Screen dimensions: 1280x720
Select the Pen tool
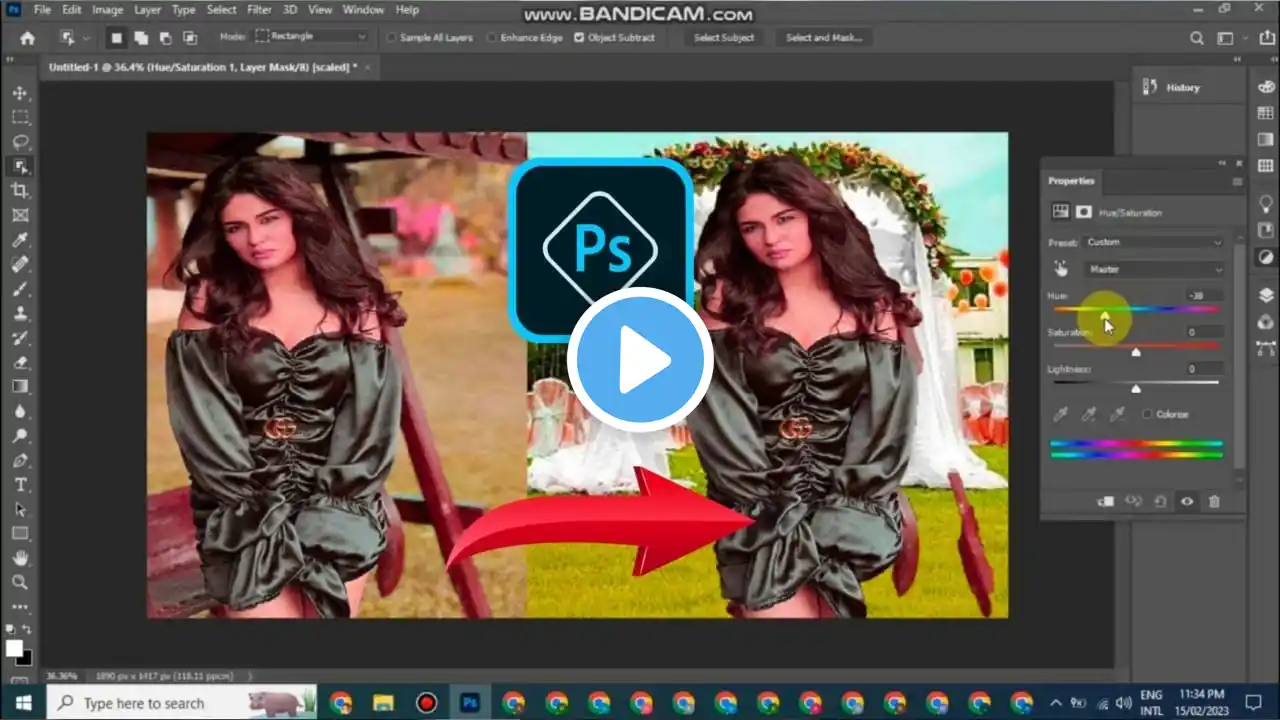coord(20,460)
